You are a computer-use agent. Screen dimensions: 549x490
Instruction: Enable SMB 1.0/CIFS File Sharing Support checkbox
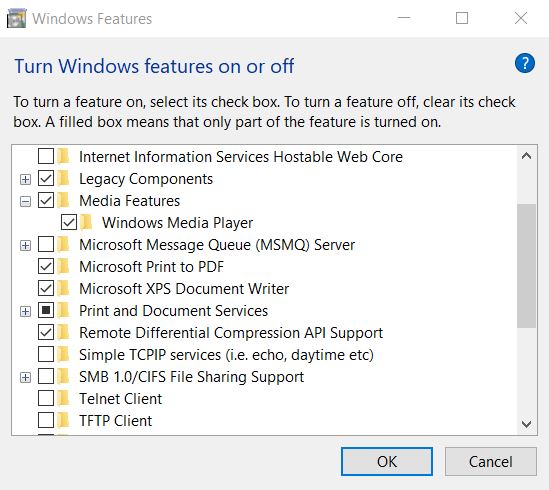point(46,377)
